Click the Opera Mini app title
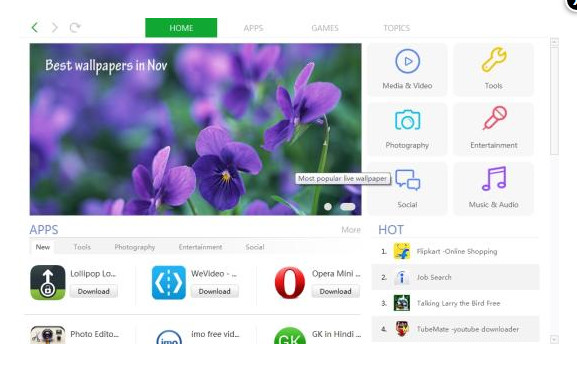577x368 pixels. pos(336,274)
